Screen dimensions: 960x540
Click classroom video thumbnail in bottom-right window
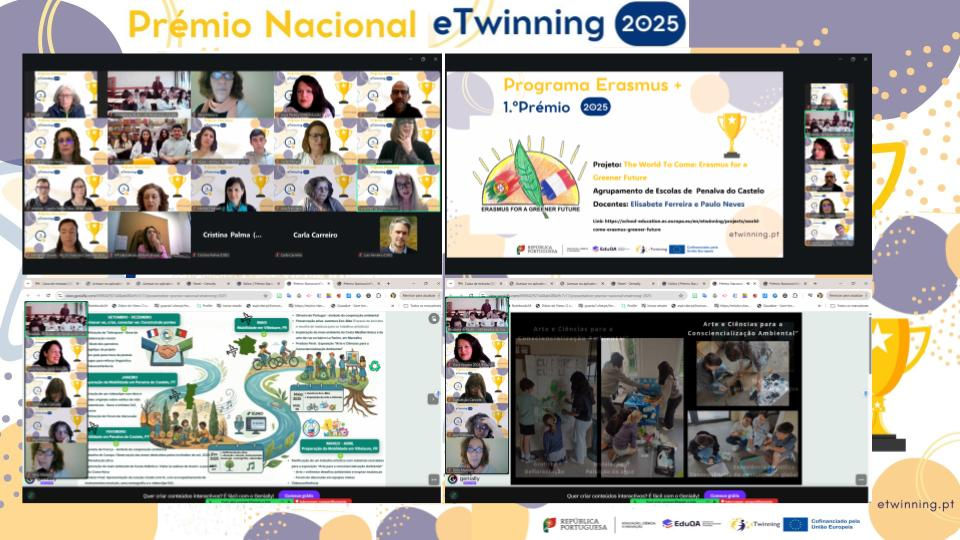pyautogui.click(x=477, y=314)
